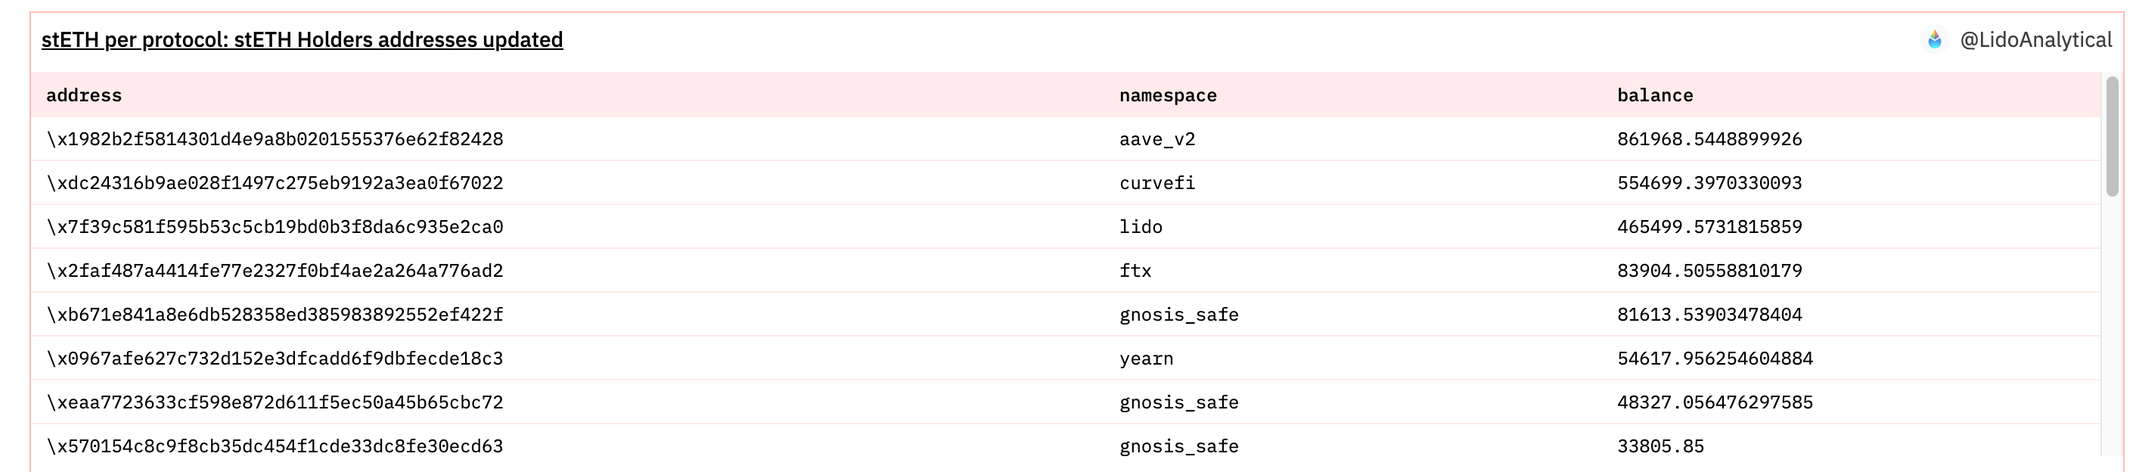The image size is (2142, 472).
Task: Click gnosis_safe namespace in the 48327.056476297585 row
Action: (x=1179, y=403)
